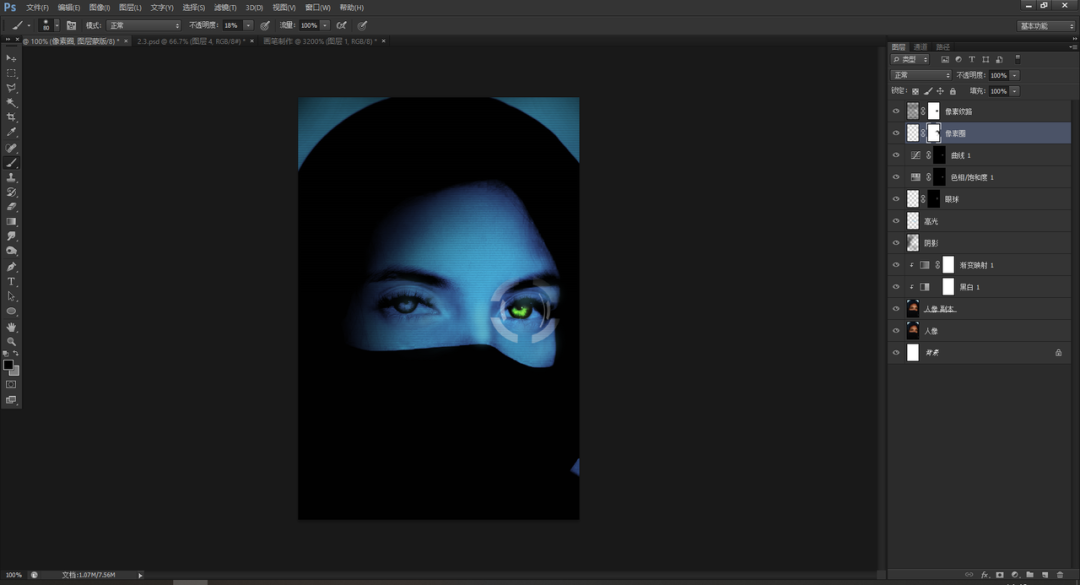Screen dimensions: 1080x585
Task: Open the brush mode 正常 dropdown
Action: tap(144, 25)
